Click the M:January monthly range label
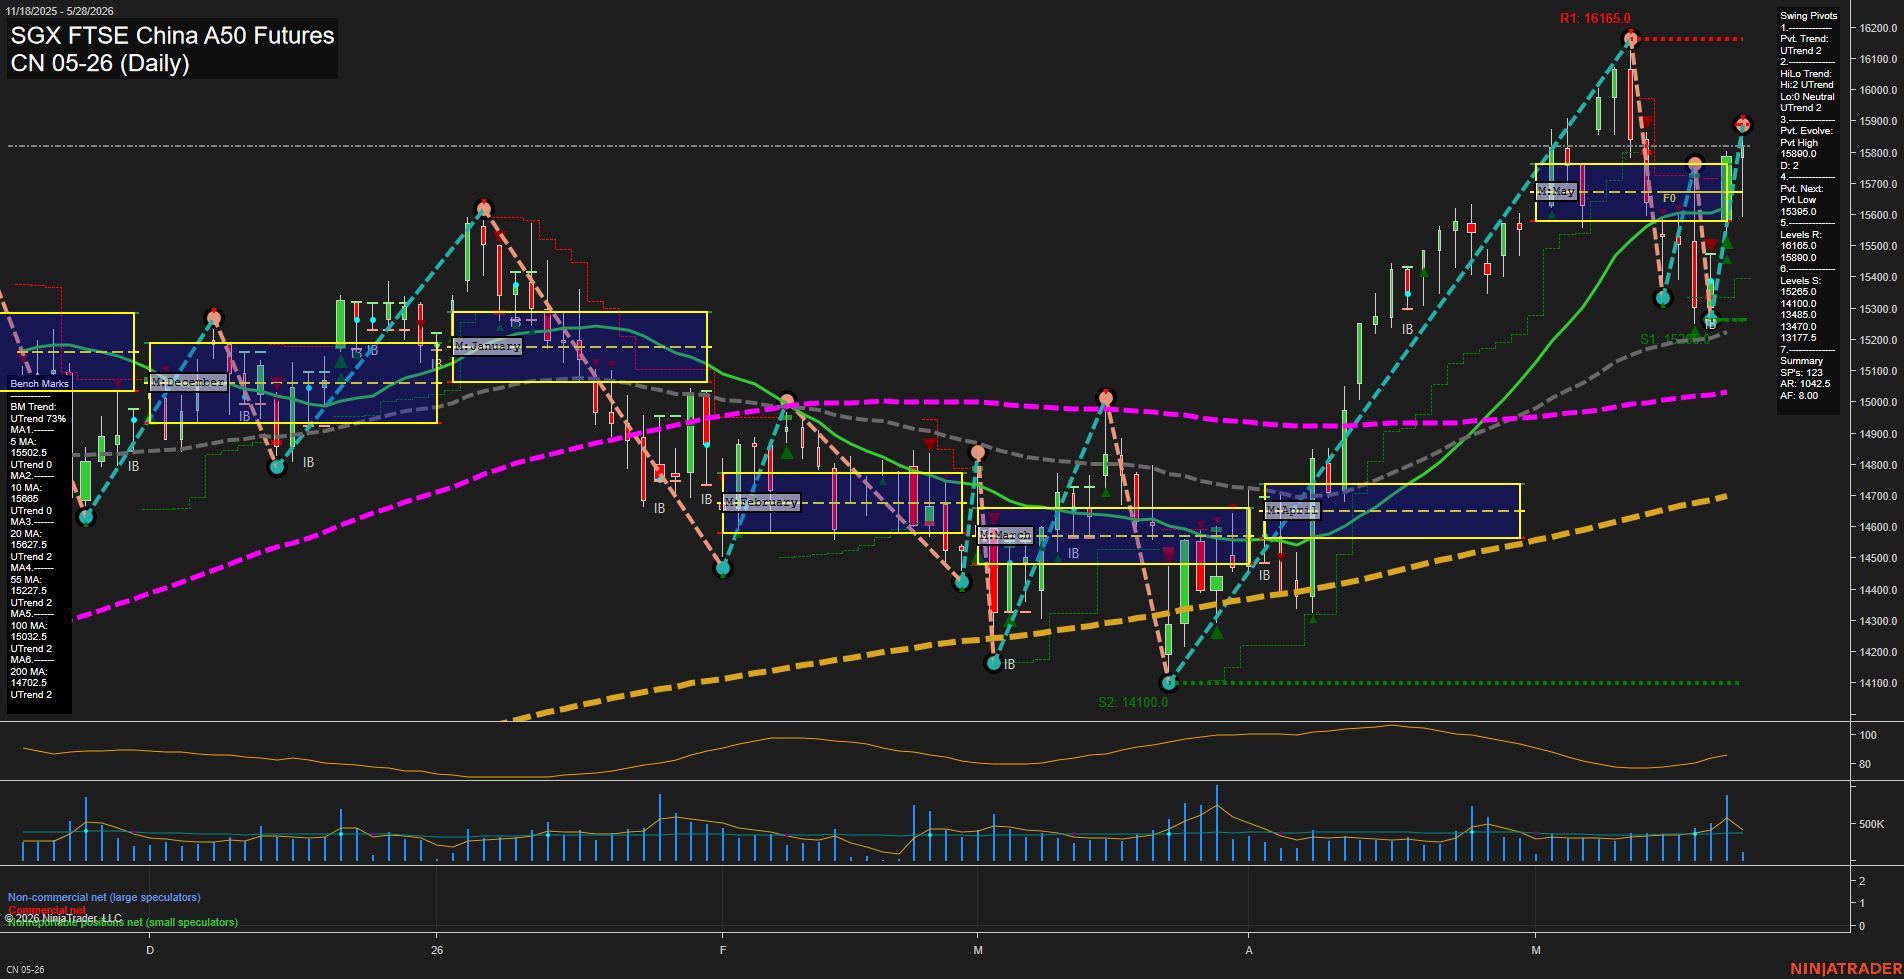The width and height of the screenshot is (1904, 979). coord(487,346)
